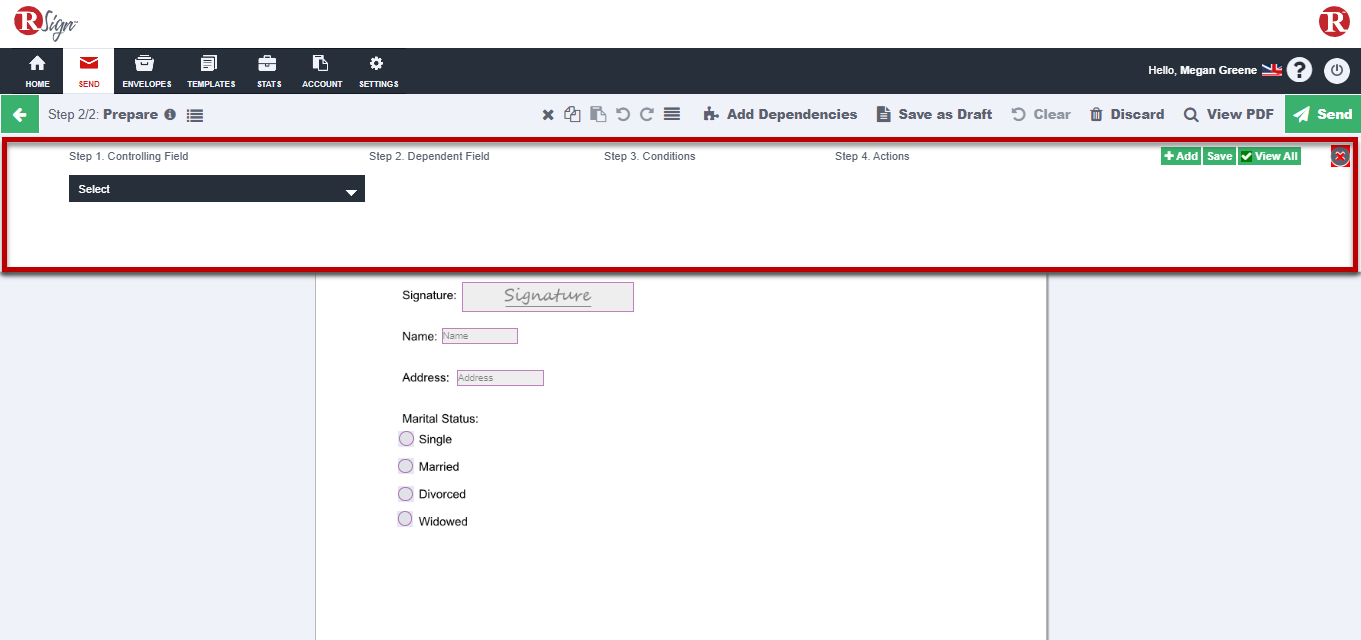
Task: Click the green Send button
Action: [x=1322, y=115]
